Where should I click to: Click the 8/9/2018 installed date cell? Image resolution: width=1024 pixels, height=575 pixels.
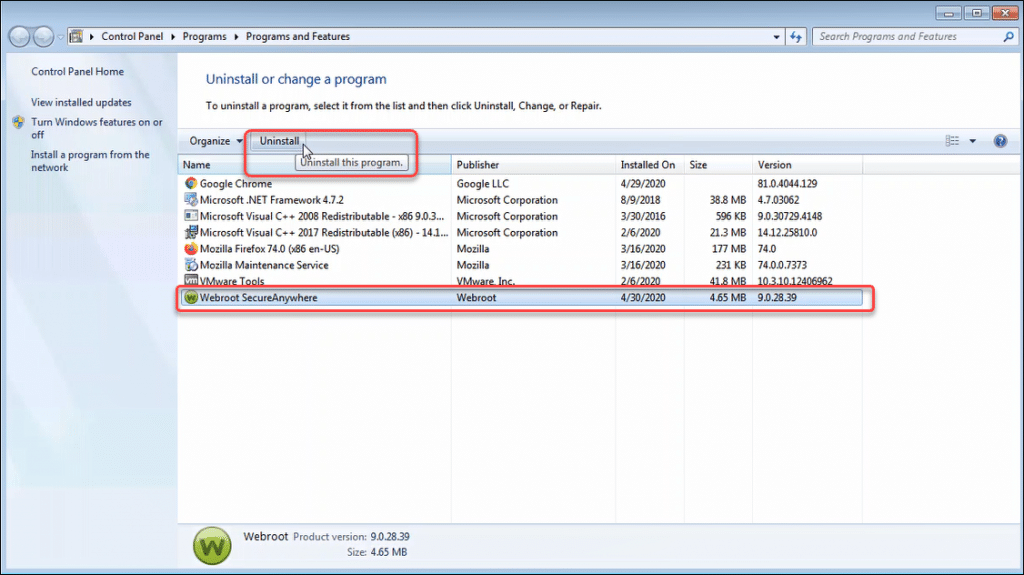pyautogui.click(x=640, y=200)
